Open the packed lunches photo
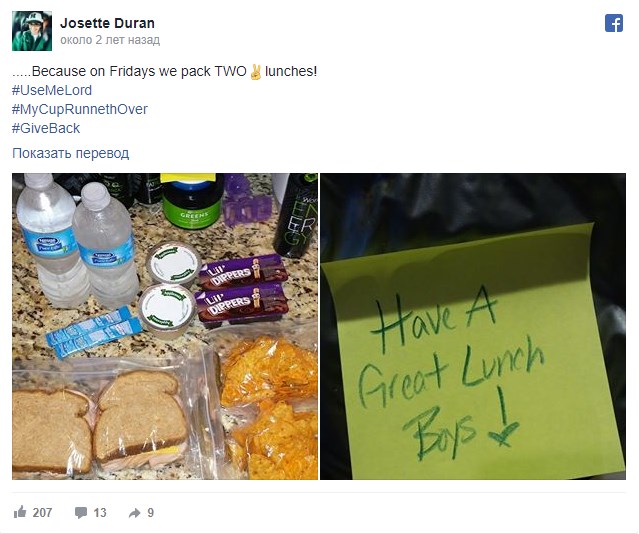639x534 pixels. (x=165, y=326)
